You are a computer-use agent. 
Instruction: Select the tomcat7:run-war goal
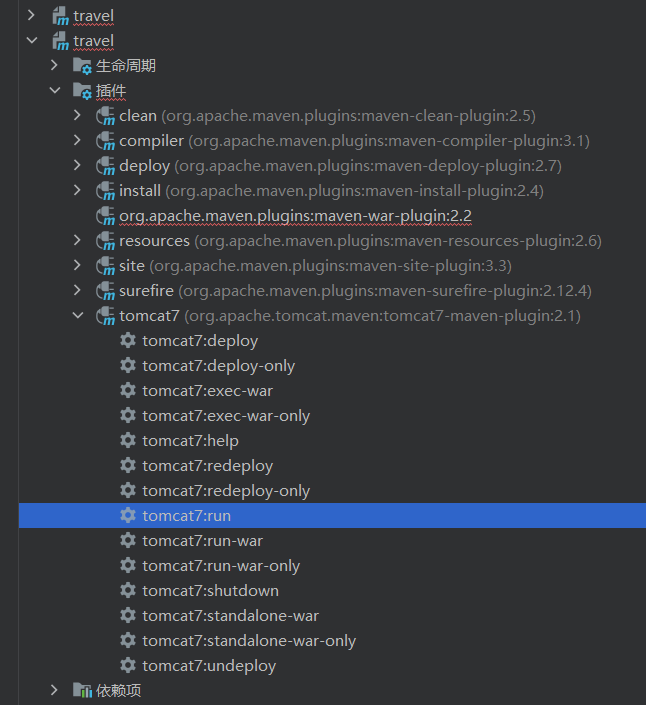coord(202,541)
